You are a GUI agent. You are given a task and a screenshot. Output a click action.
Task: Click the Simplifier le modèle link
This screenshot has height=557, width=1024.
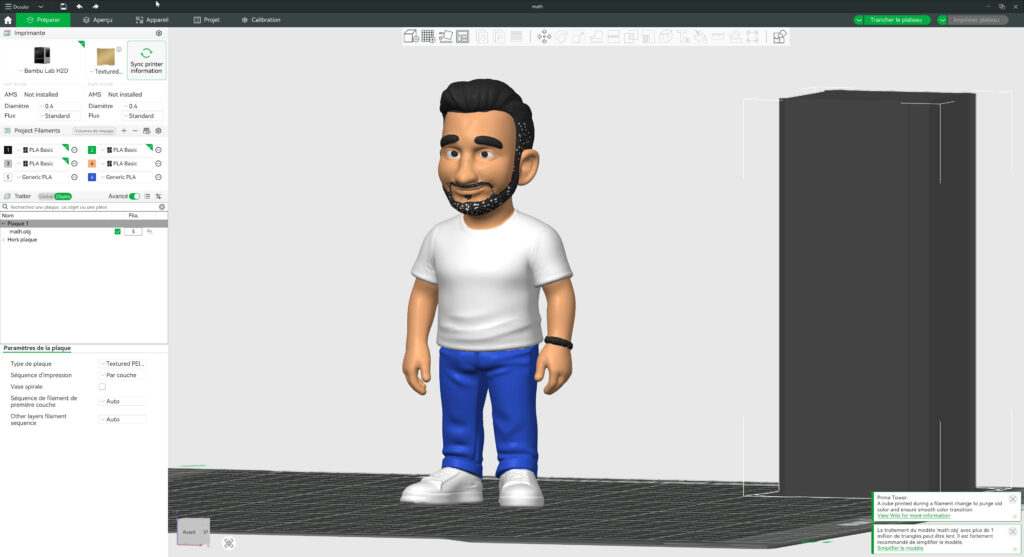coord(900,549)
